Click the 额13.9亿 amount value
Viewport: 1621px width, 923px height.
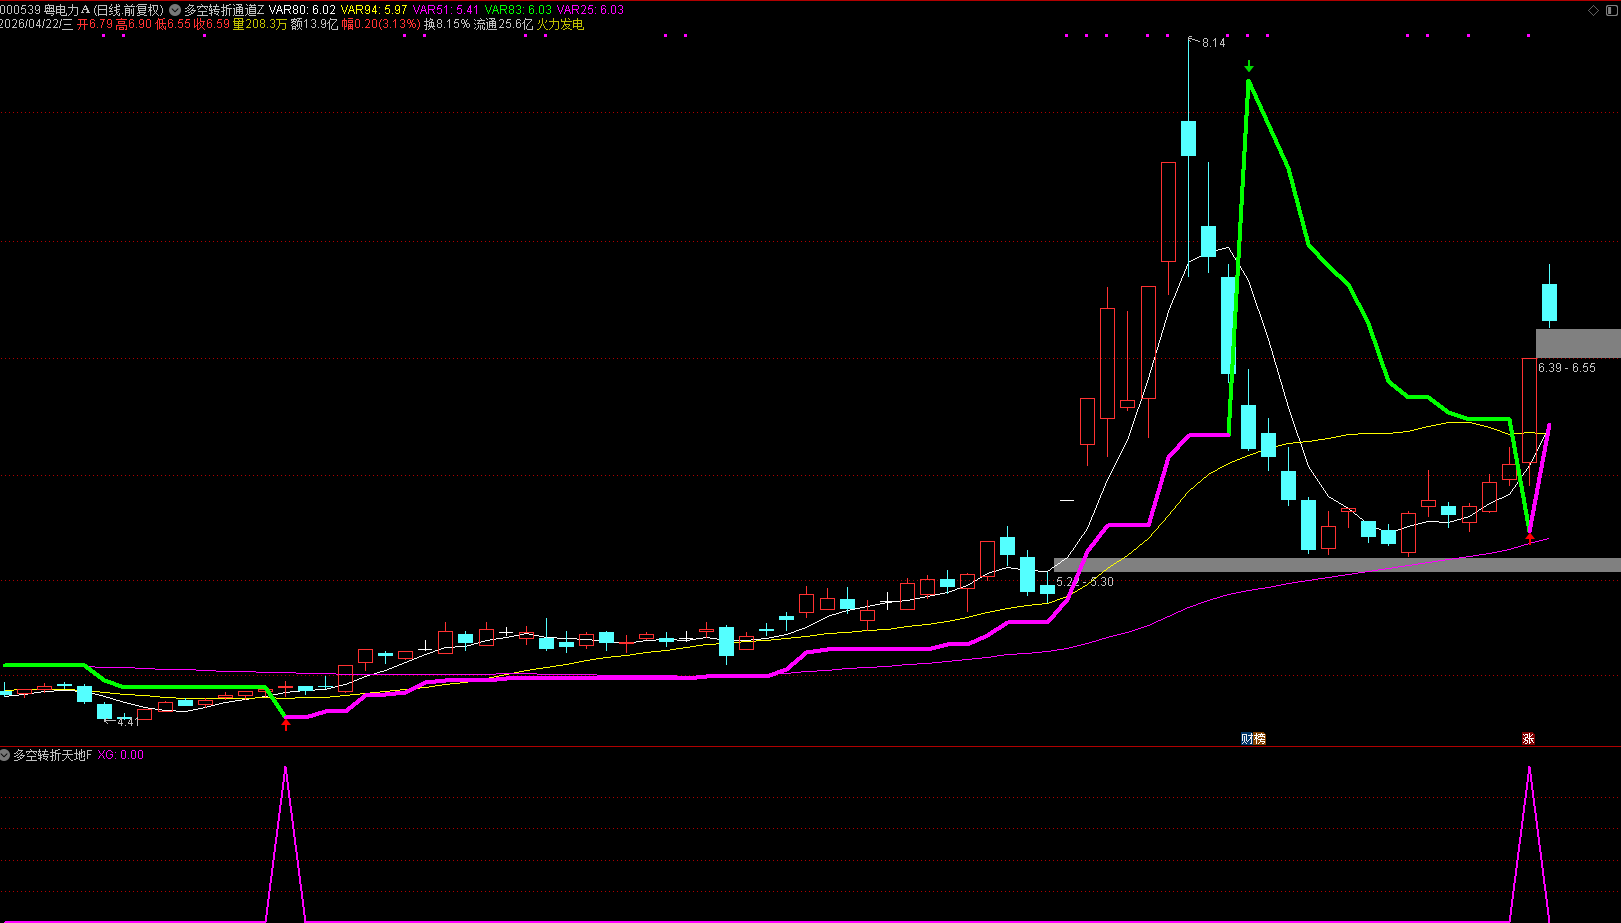(x=314, y=24)
